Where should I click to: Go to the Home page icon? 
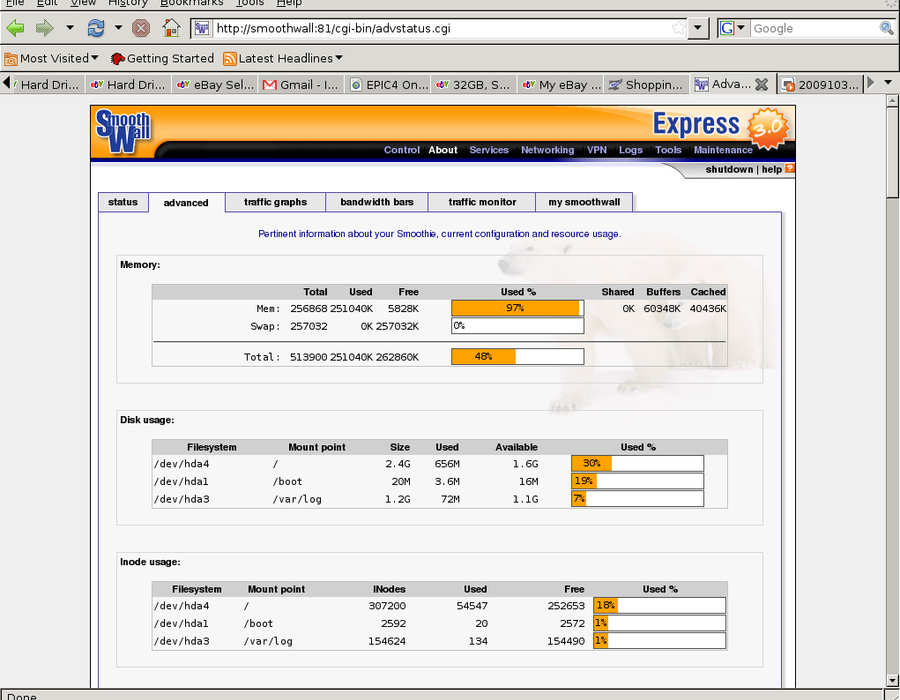(x=171, y=28)
